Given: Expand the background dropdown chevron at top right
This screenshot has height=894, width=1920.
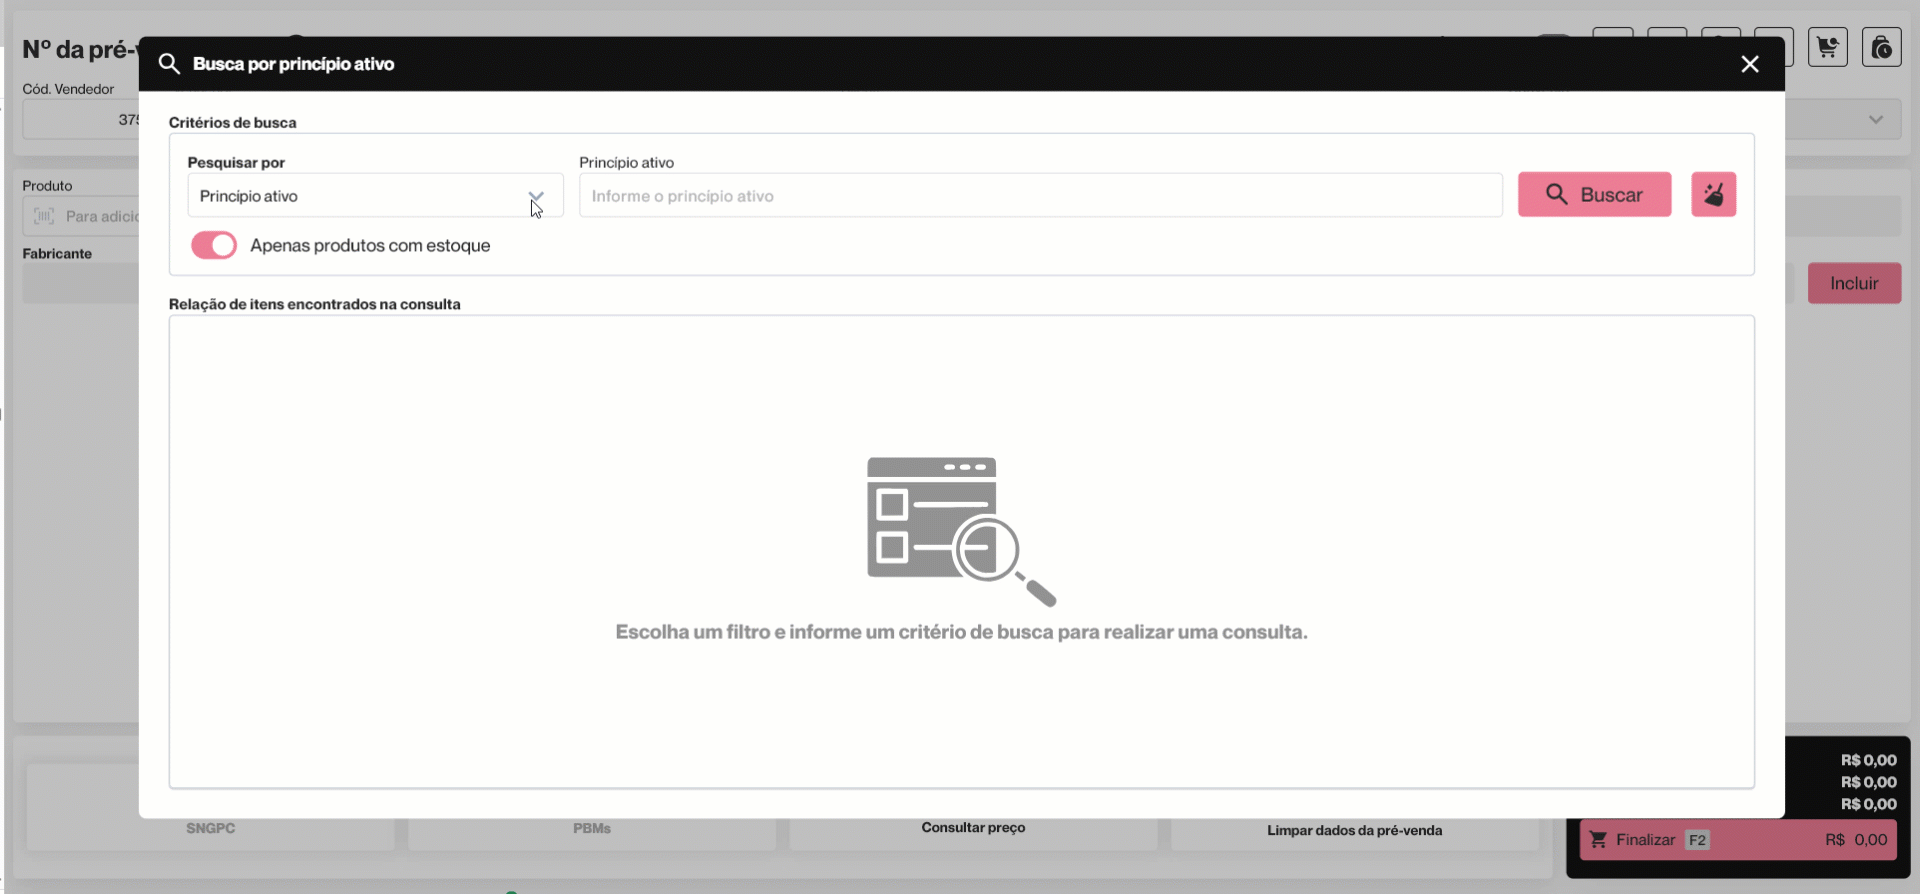Looking at the screenshot, I should (1876, 120).
